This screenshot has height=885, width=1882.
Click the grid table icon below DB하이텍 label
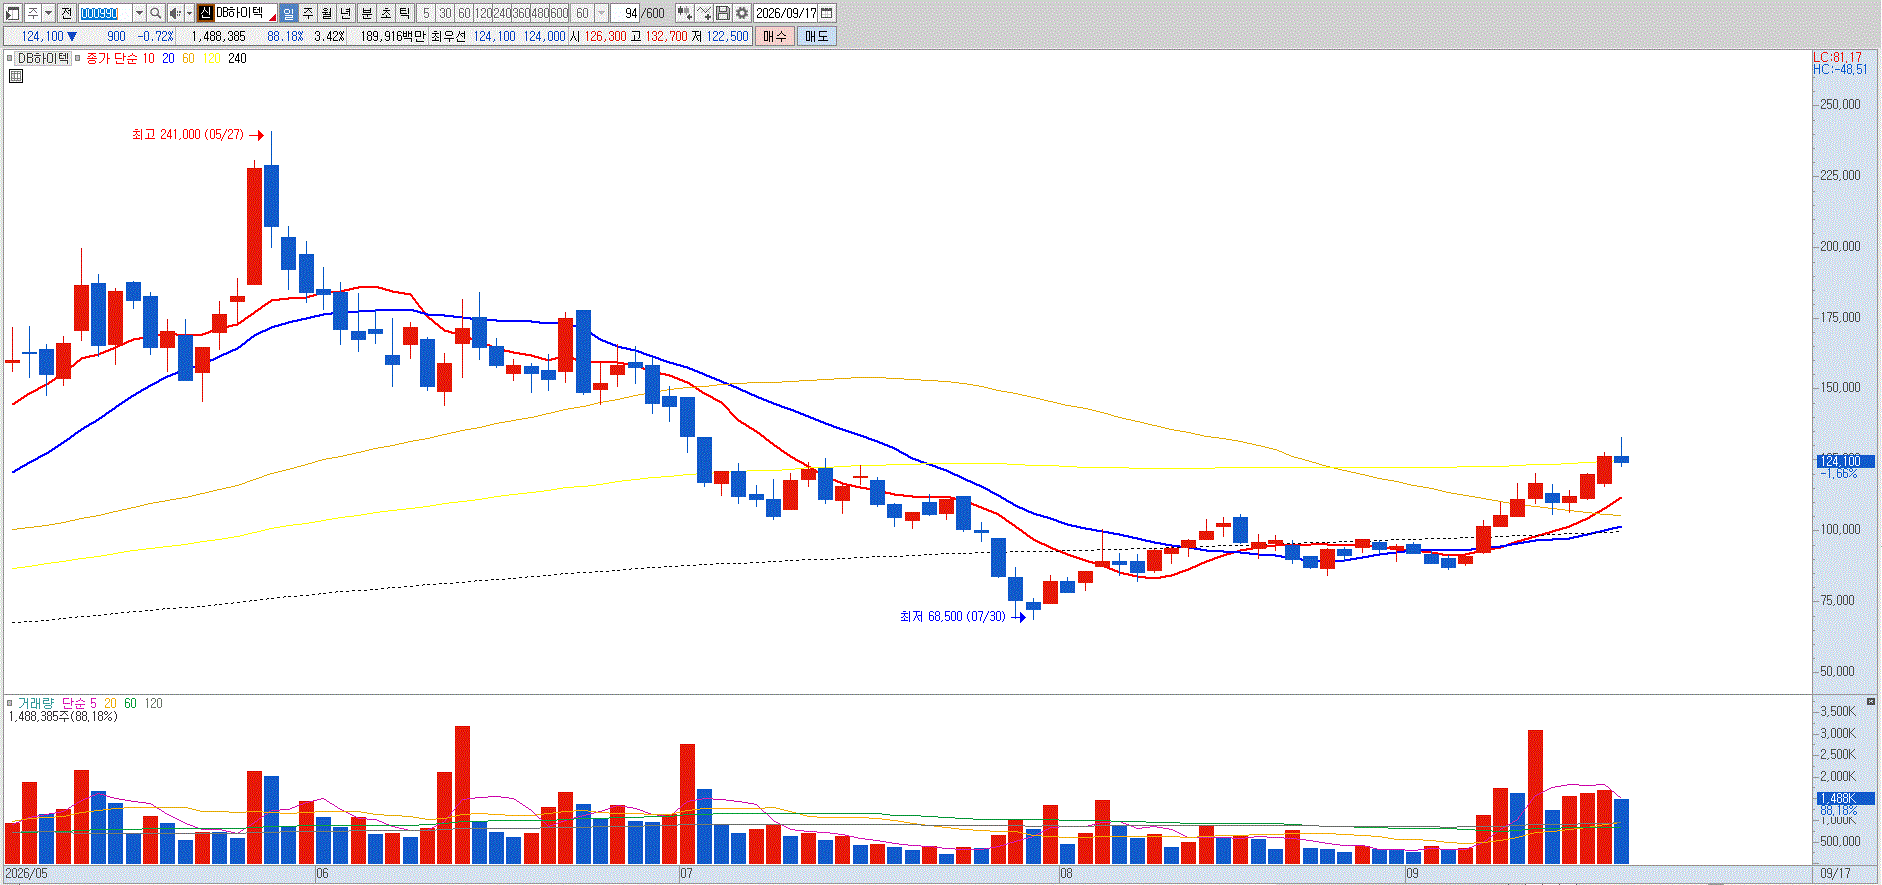pyautogui.click(x=15, y=75)
